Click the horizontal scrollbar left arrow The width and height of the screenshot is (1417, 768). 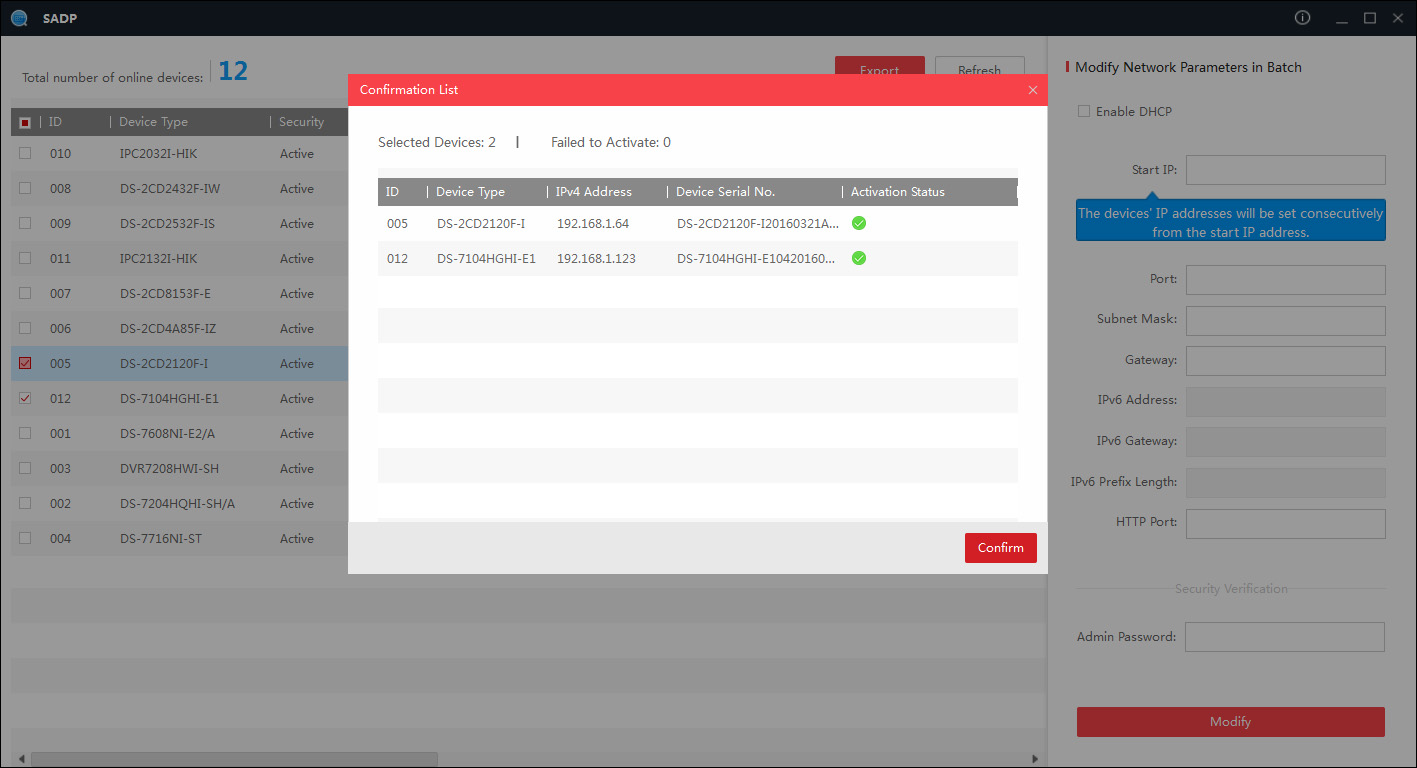click(x=20, y=759)
